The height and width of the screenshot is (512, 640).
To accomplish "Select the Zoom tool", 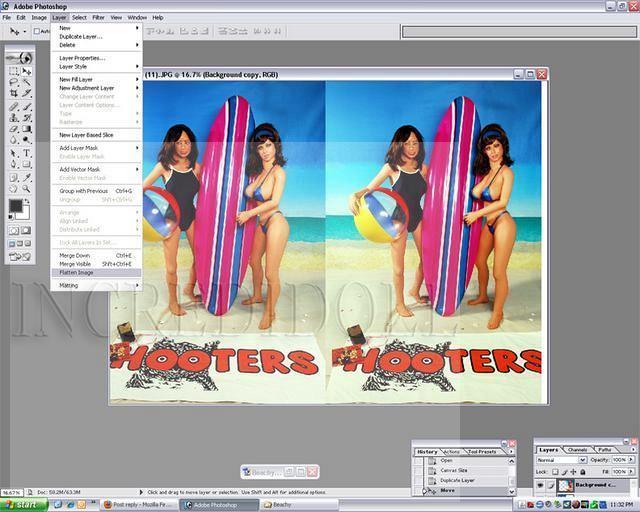I will pos(27,189).
